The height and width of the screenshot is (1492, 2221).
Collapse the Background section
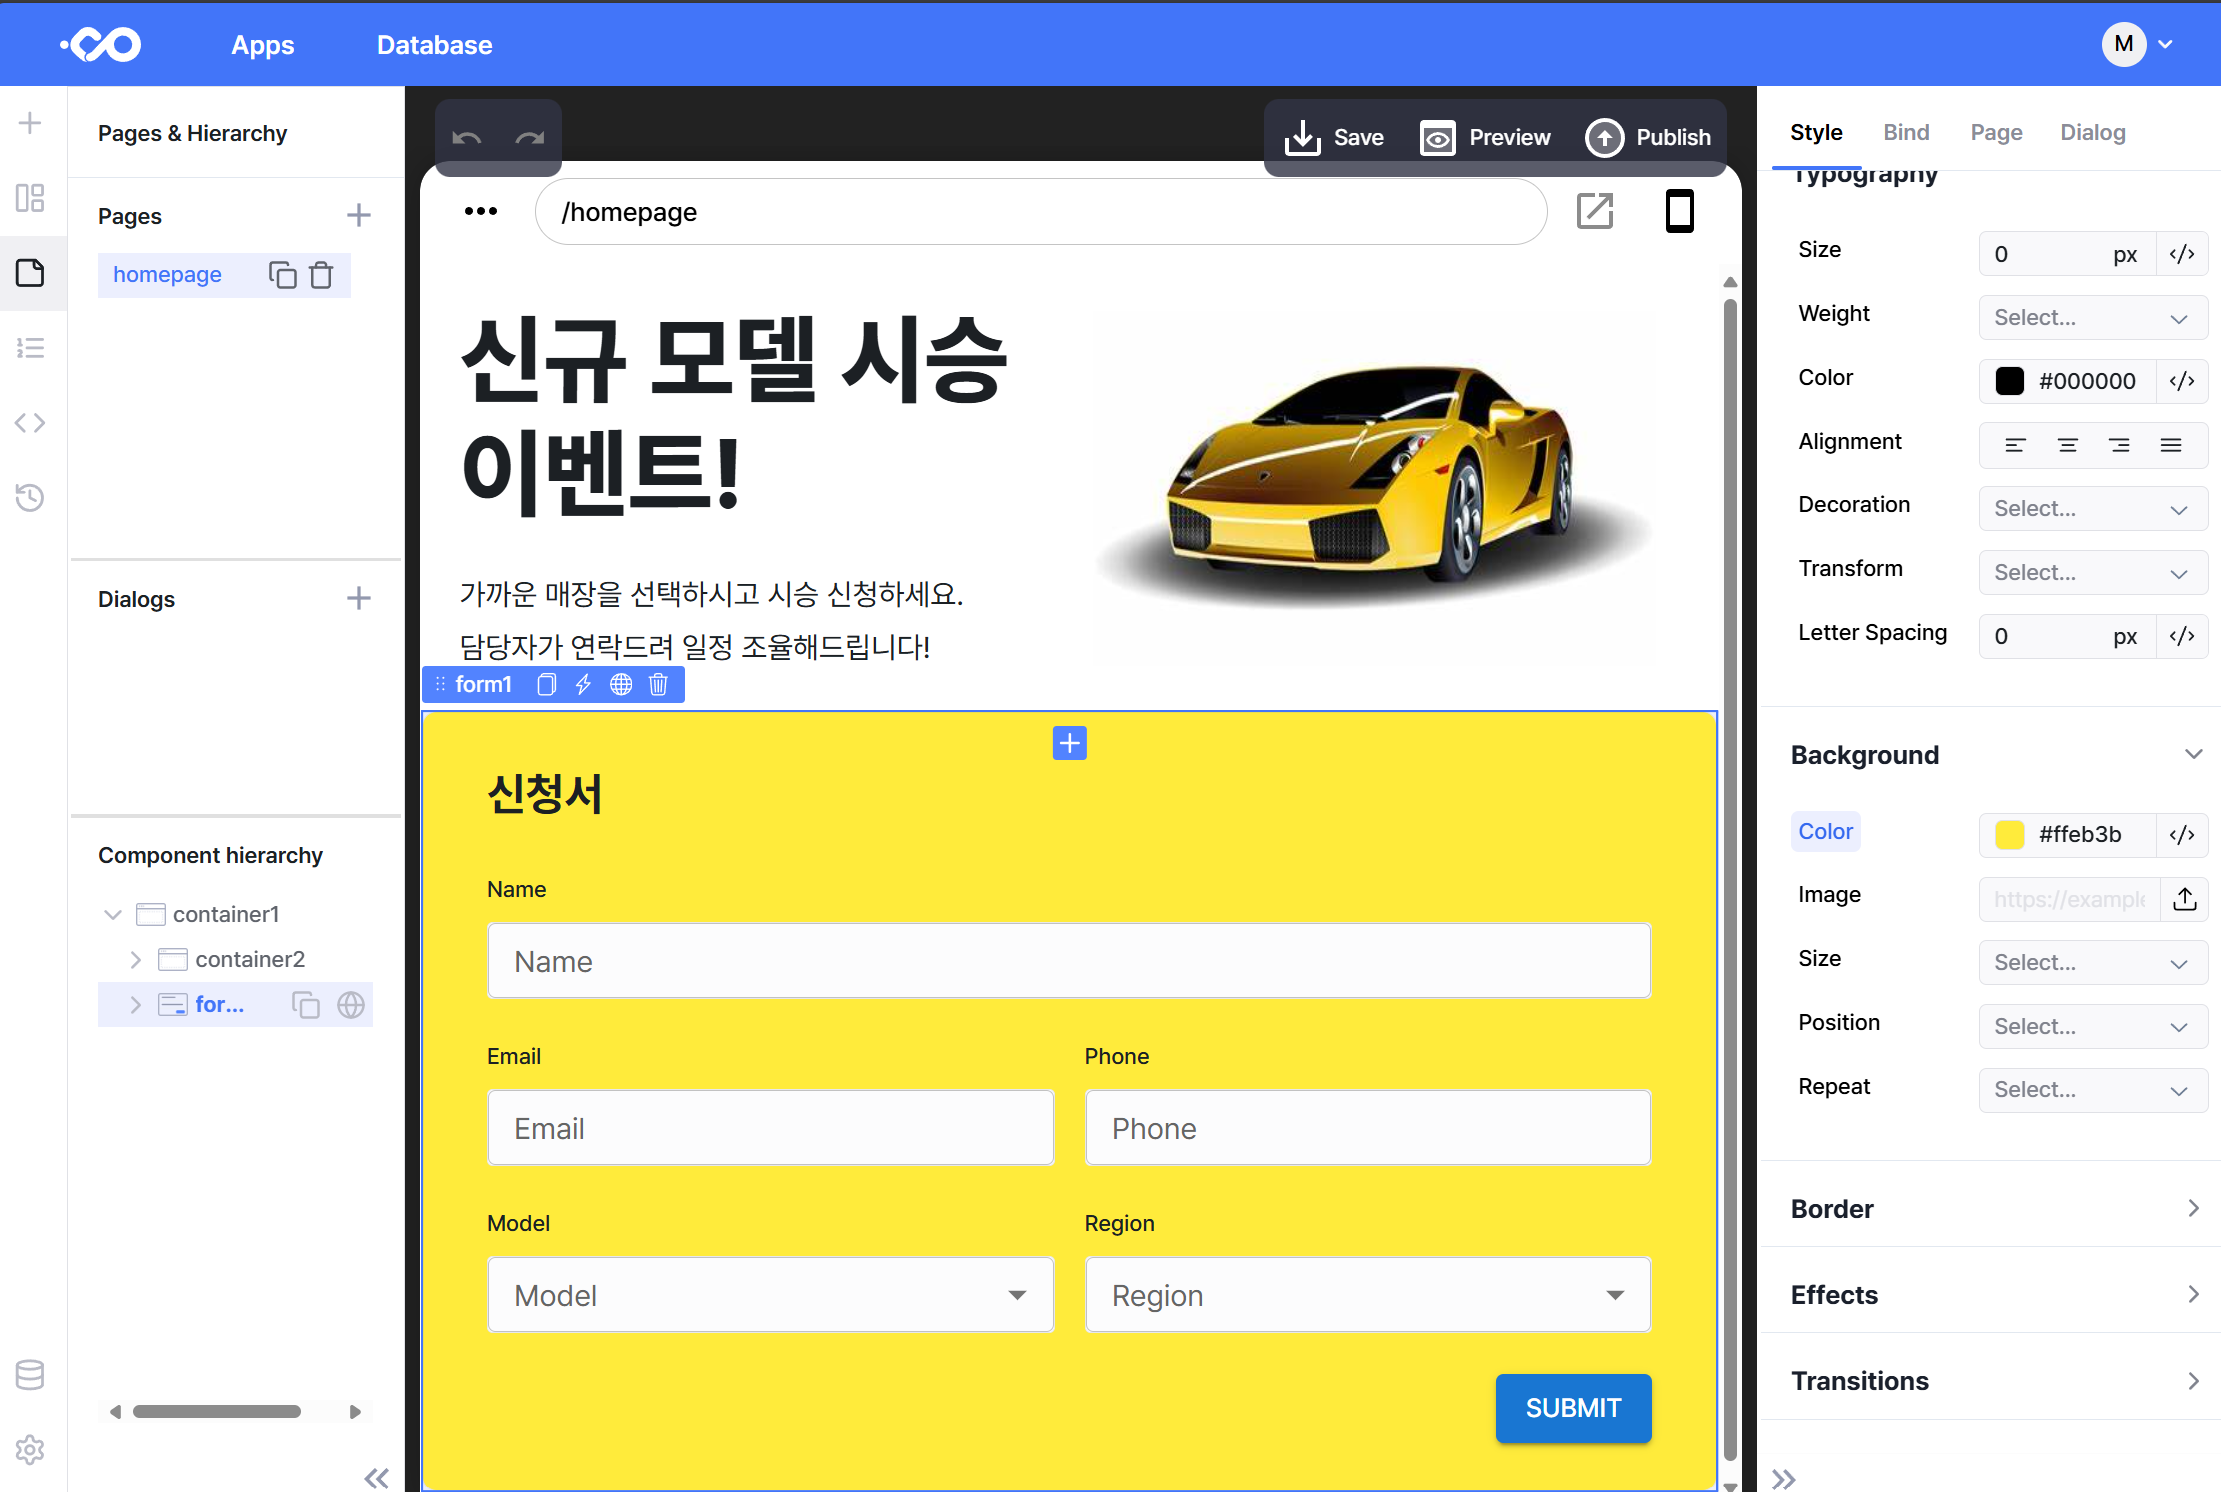pos(2194,755)
